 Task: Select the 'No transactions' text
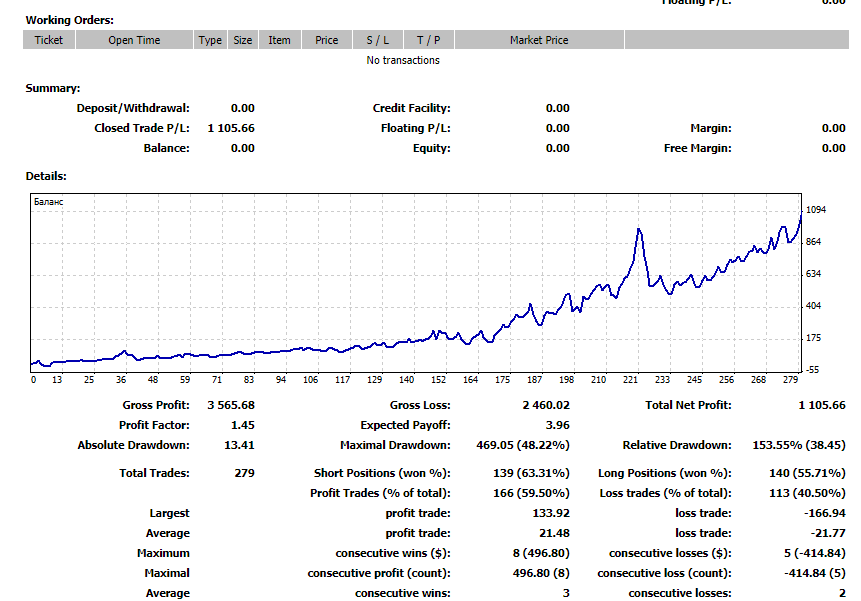click(x=403, y=60)
